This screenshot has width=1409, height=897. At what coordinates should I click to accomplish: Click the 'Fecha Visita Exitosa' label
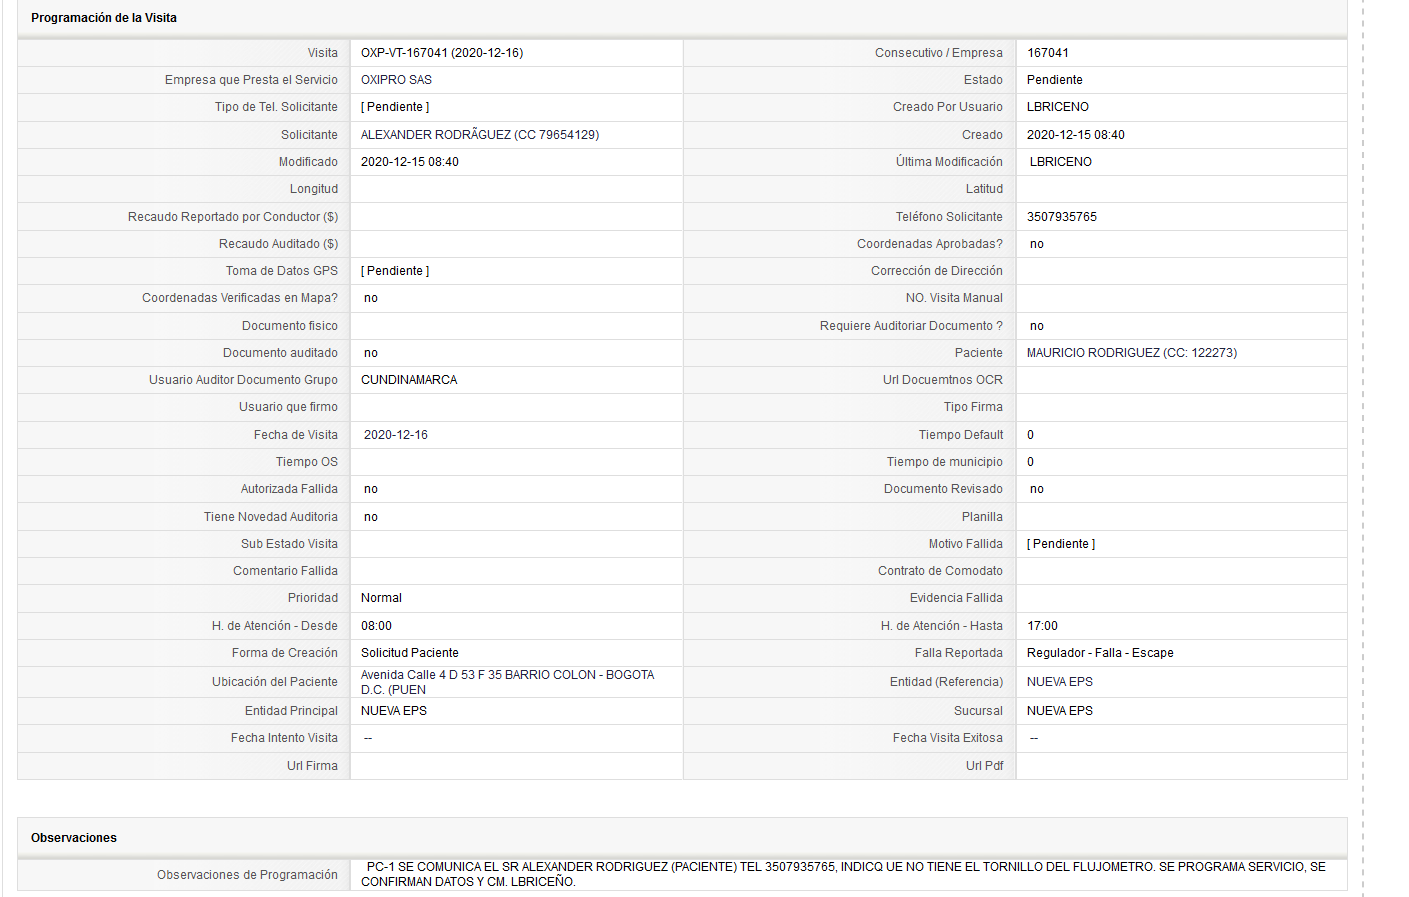(x=948, y=738)
